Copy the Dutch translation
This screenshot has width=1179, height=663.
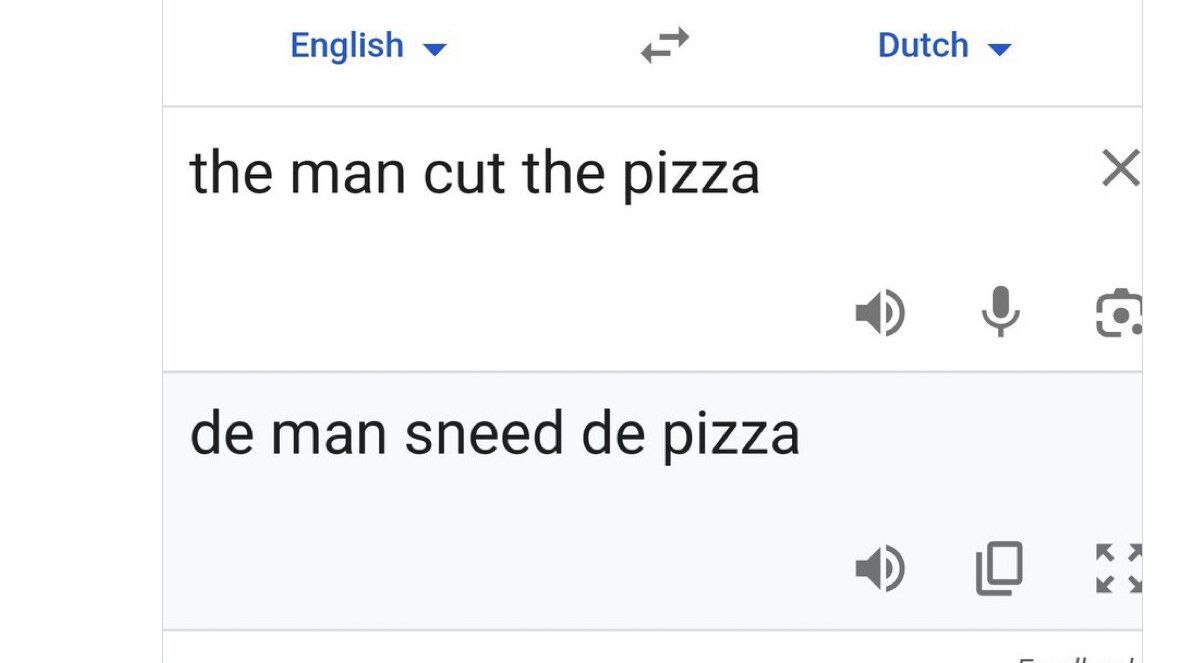pos(999,569)
